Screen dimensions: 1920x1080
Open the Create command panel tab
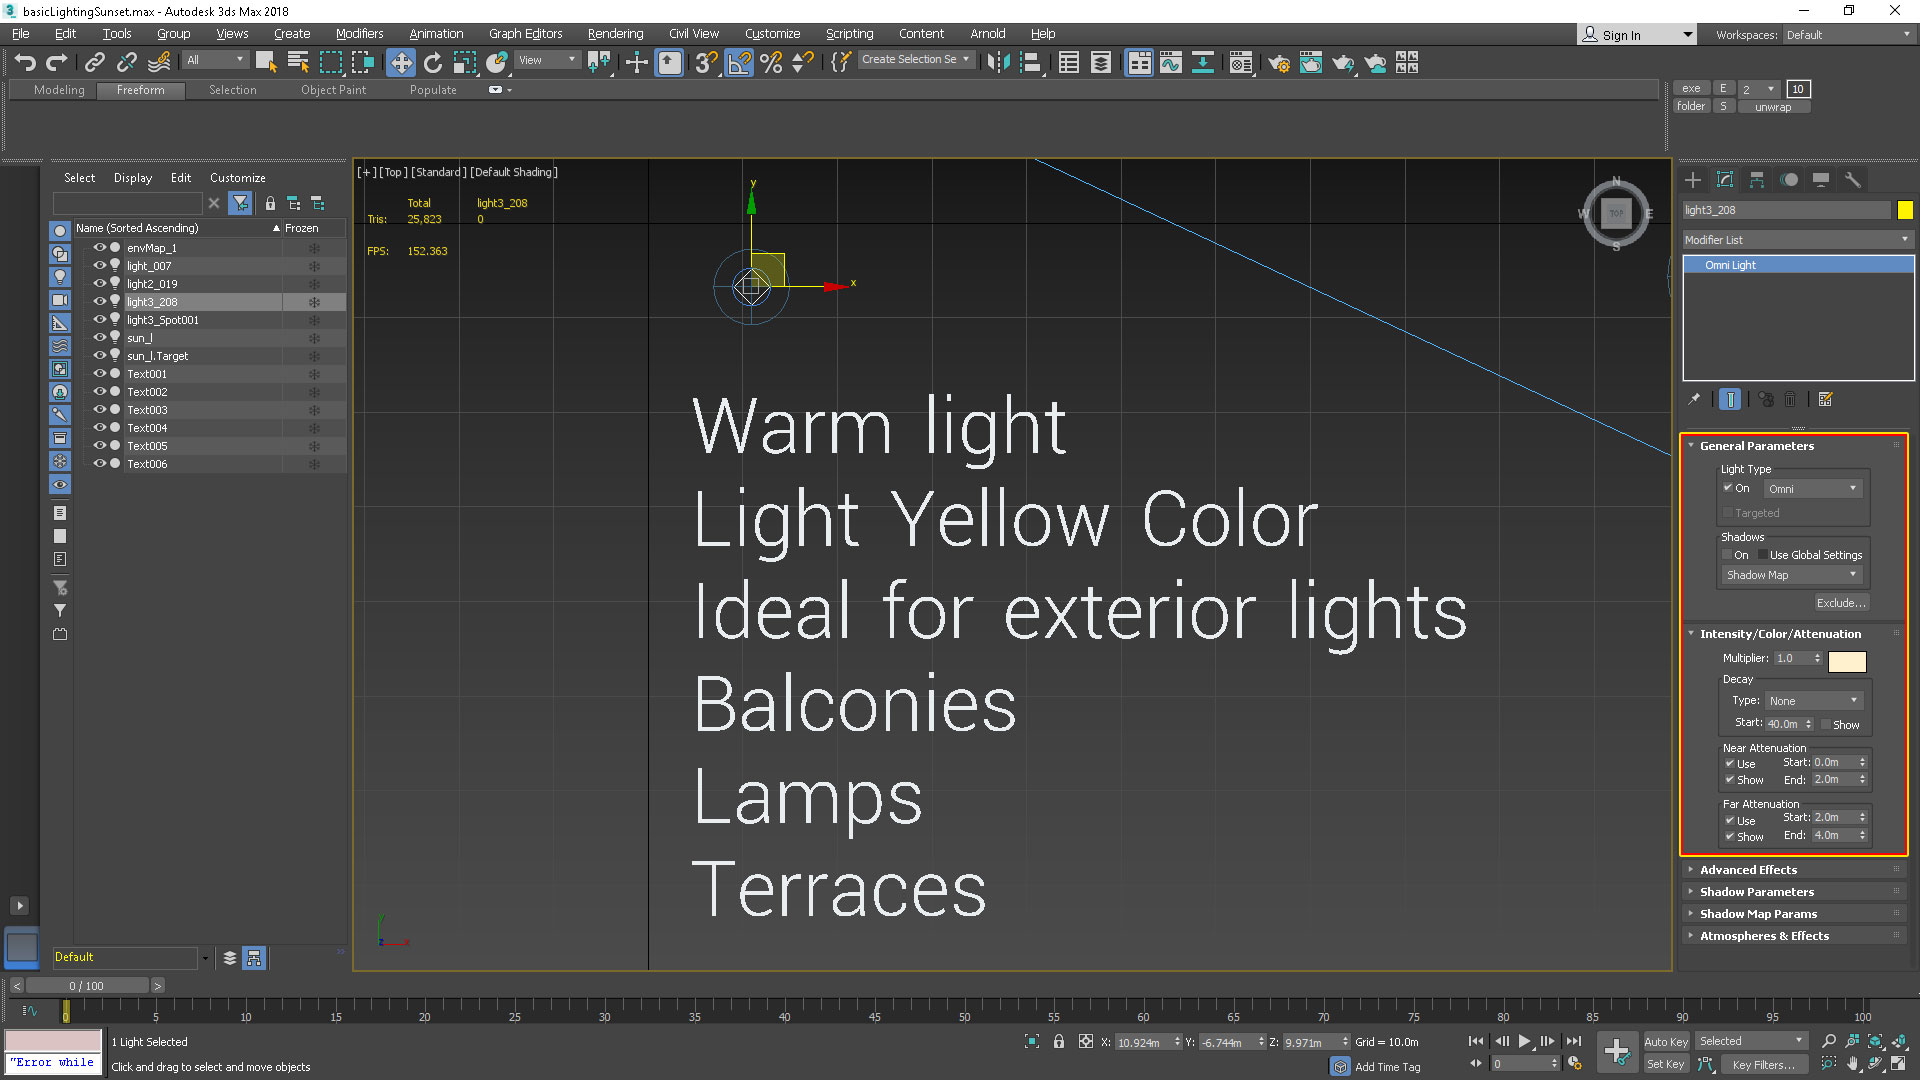pyautogui.click(x=1693, y=180)
